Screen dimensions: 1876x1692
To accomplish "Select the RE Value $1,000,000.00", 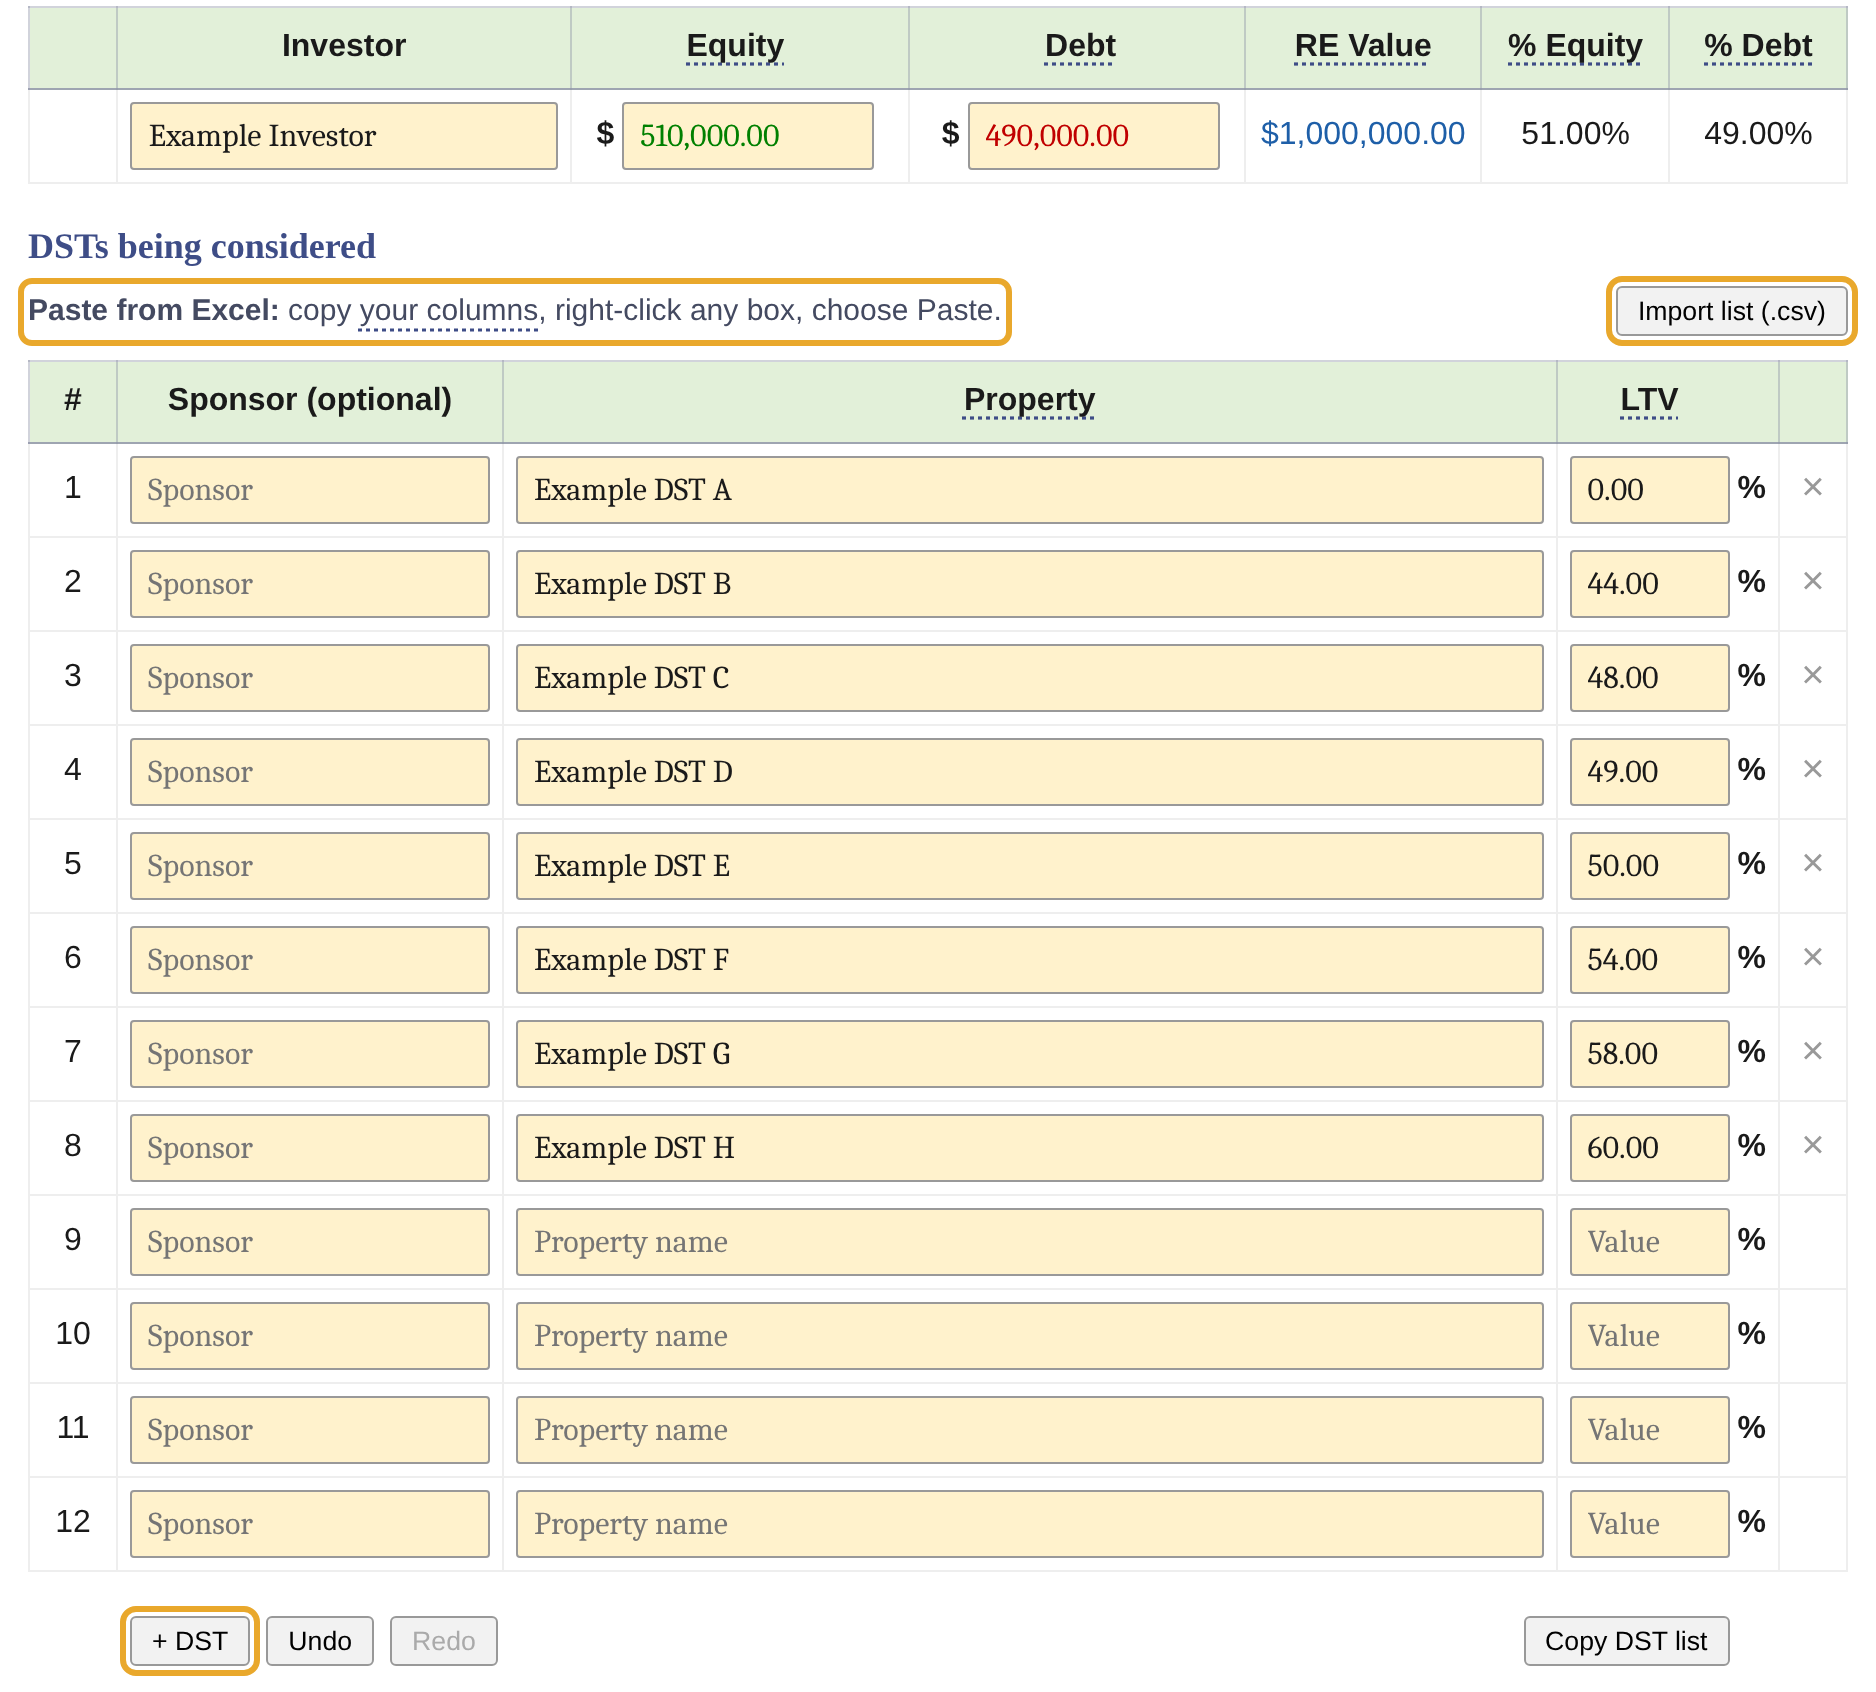I will pyautogui.click(x=1362, y=134).
